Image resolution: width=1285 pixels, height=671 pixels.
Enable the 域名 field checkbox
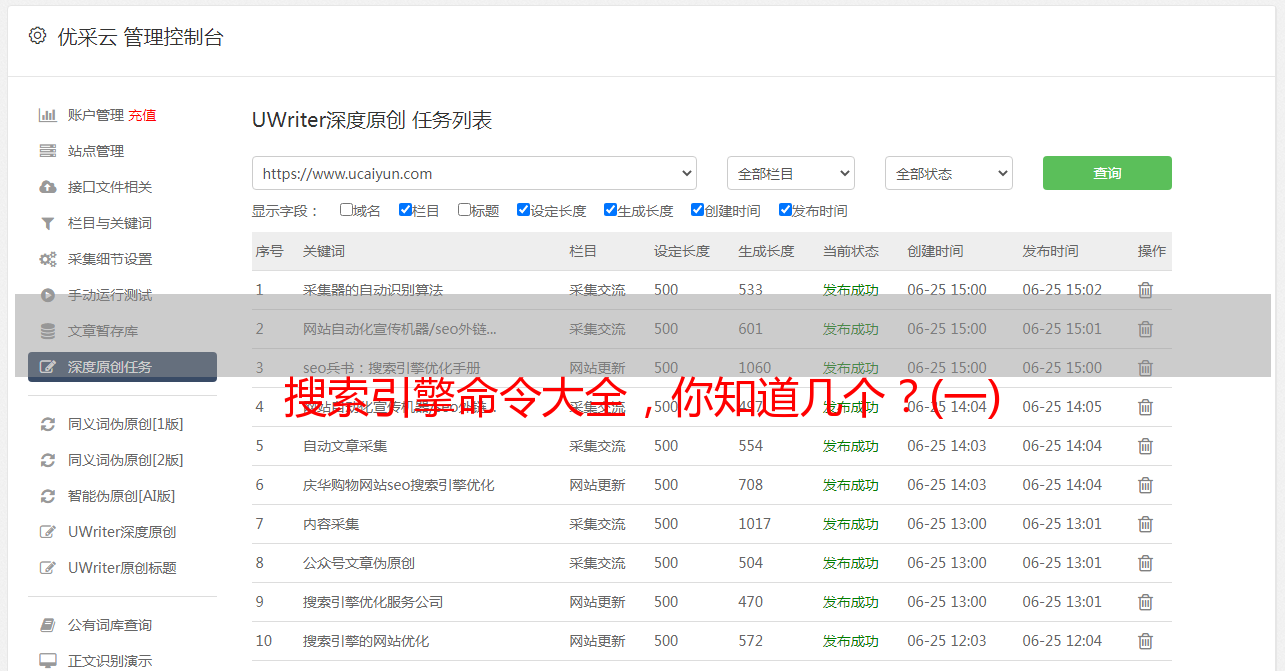pyautogui.click(x=346, y=210)
